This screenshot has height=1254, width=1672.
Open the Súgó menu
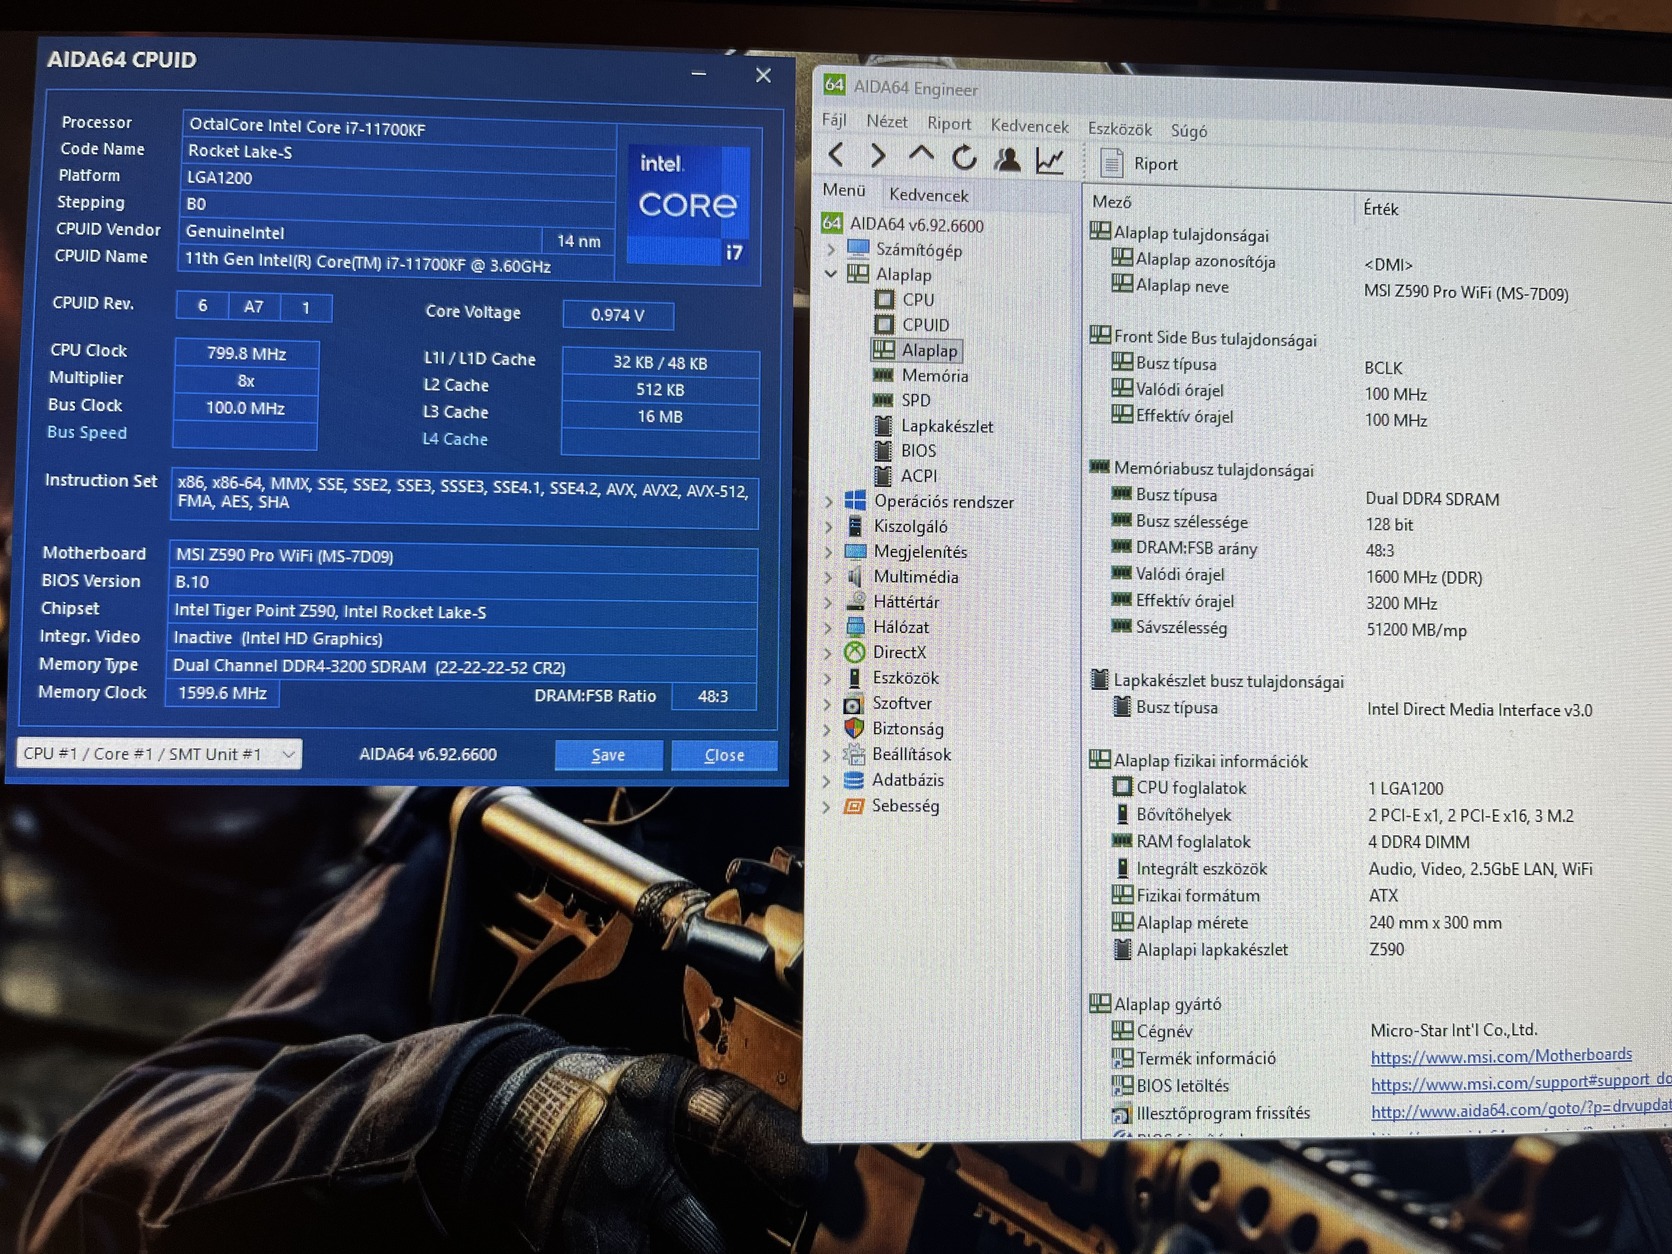[1189, 131]
